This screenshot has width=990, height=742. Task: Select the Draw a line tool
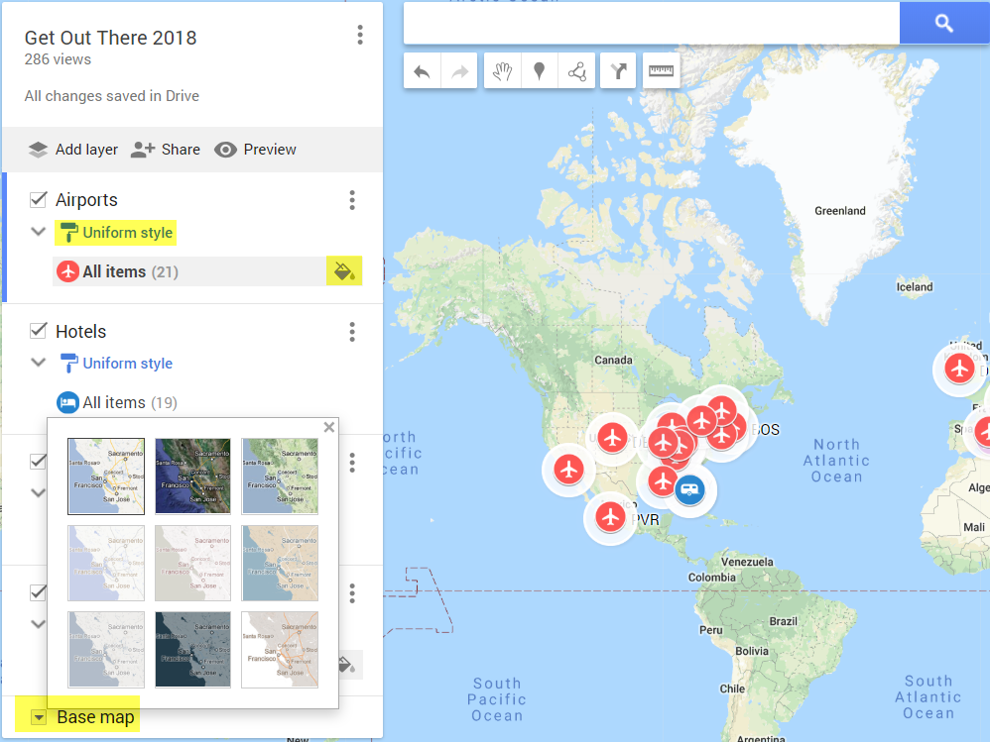576,71
